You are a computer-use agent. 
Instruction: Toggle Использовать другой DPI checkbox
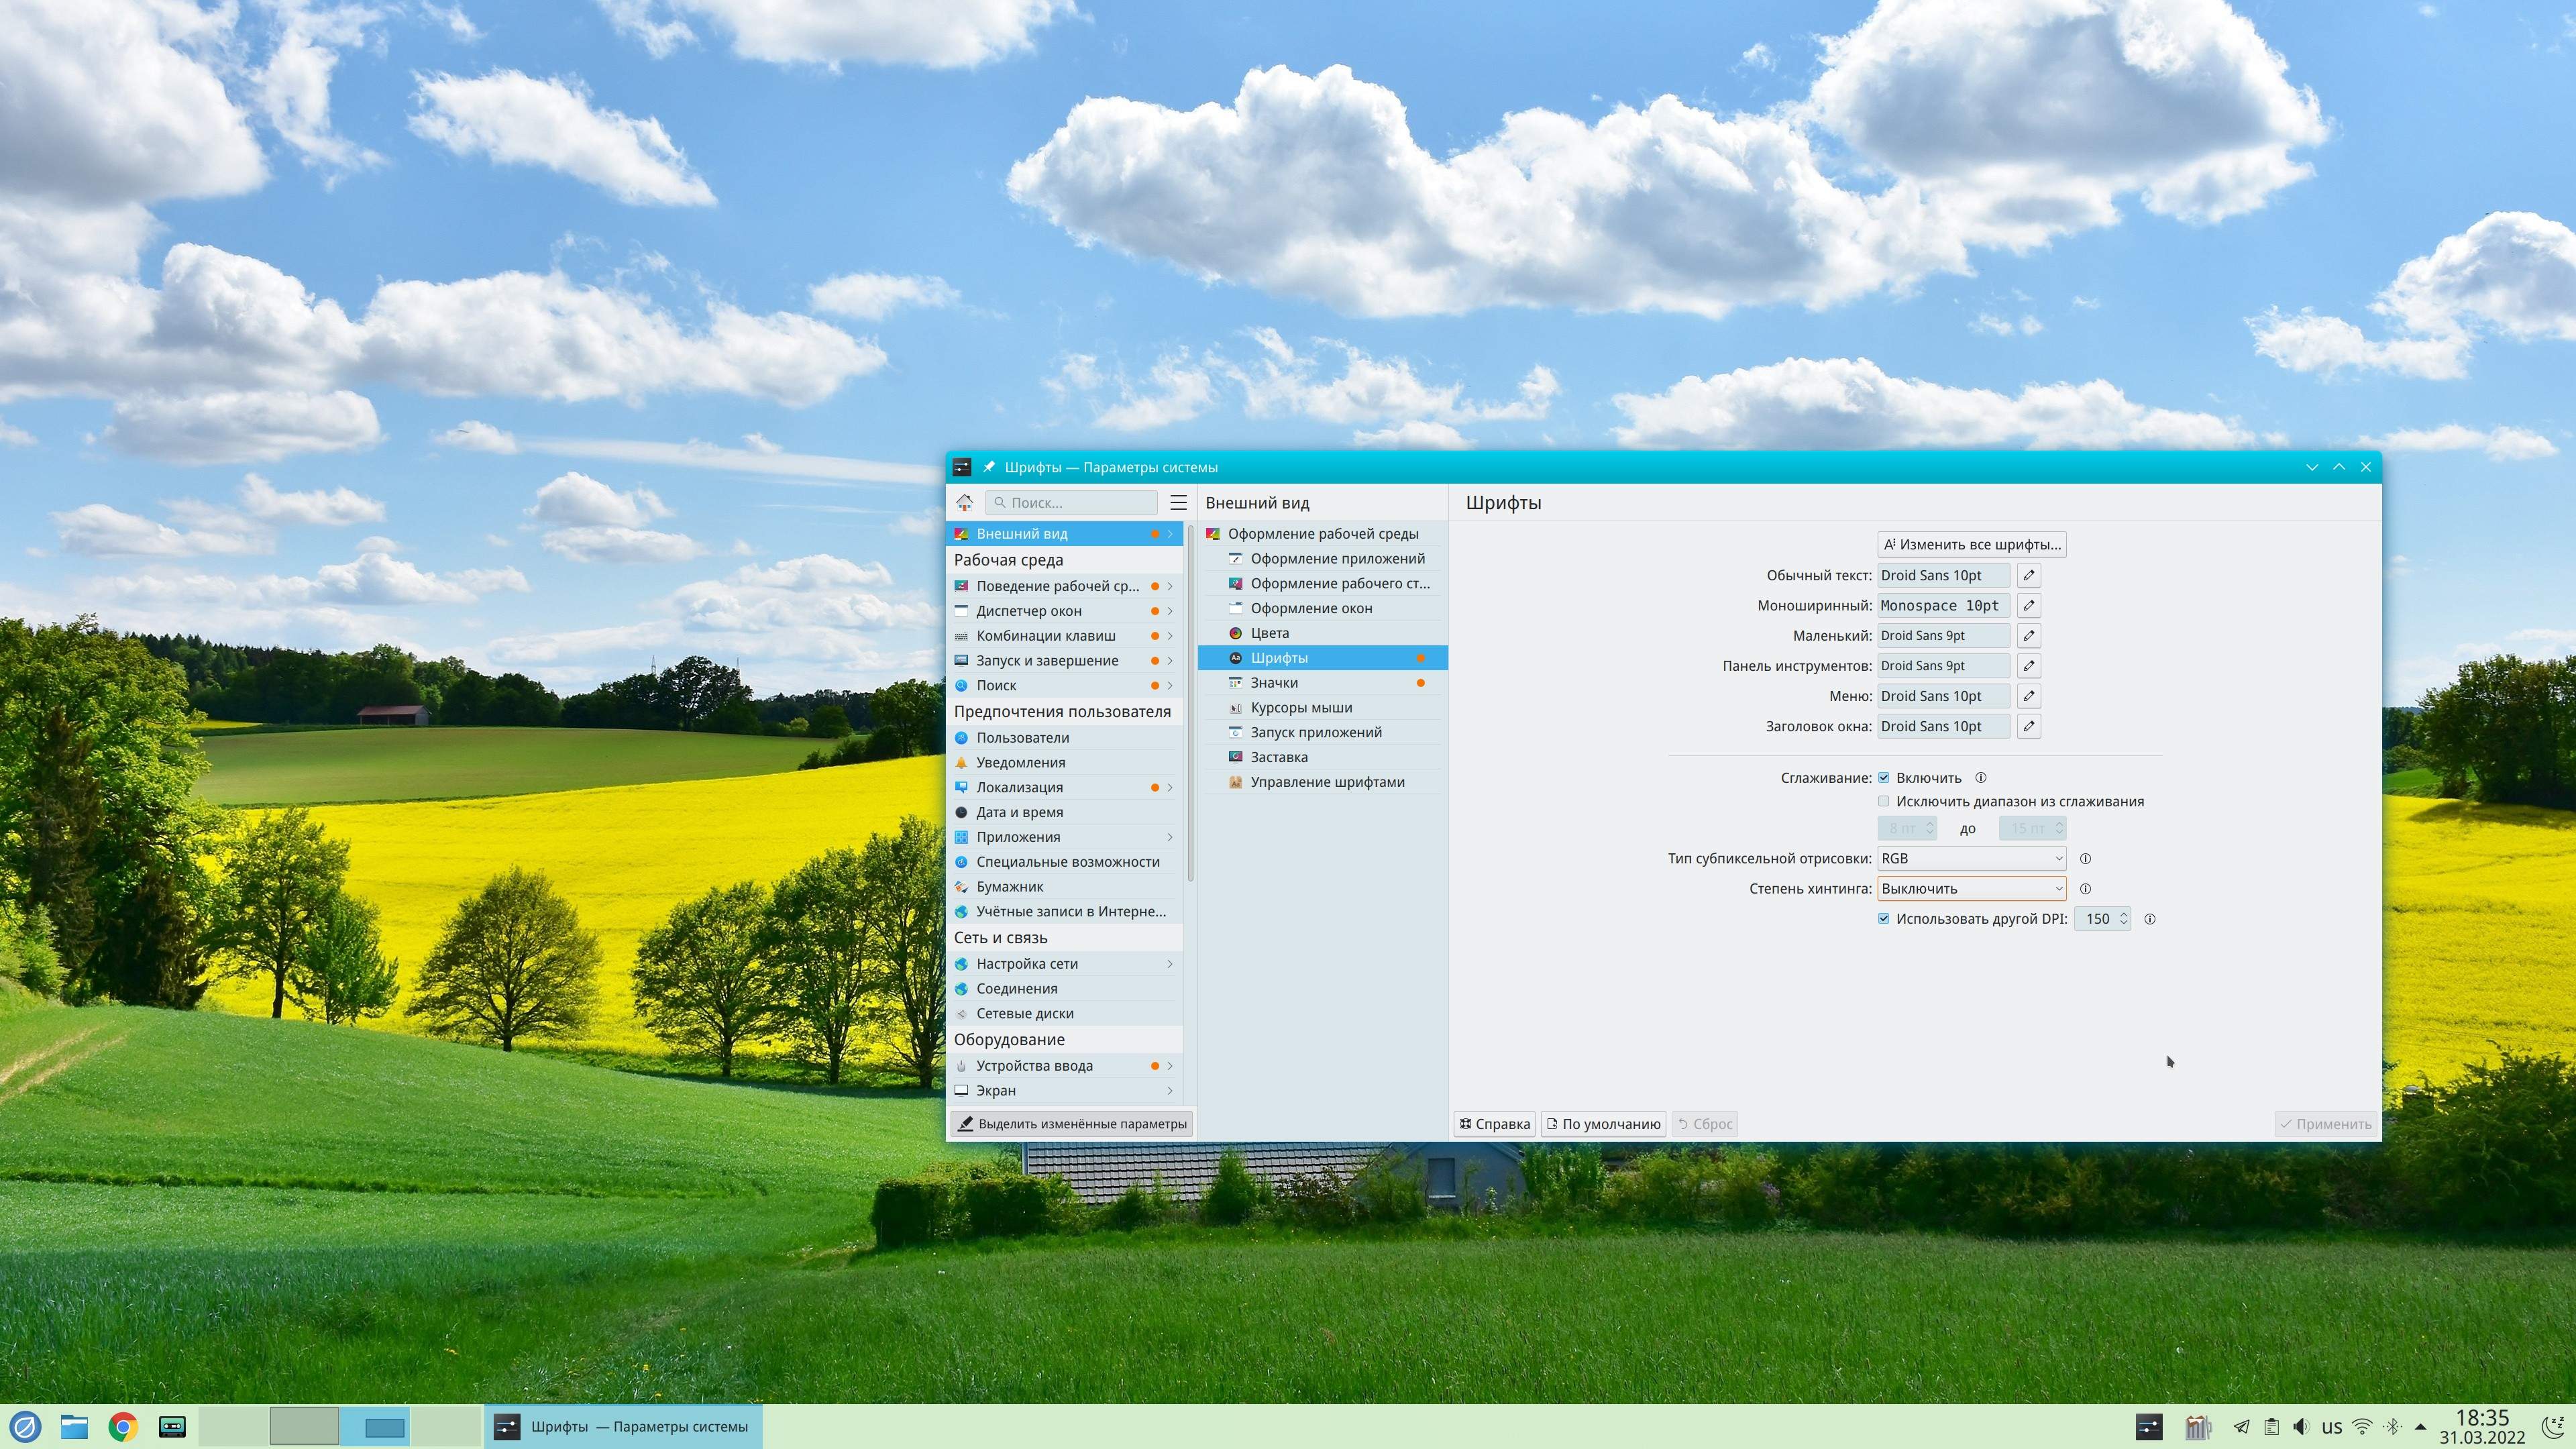(x=1884, y=919)
